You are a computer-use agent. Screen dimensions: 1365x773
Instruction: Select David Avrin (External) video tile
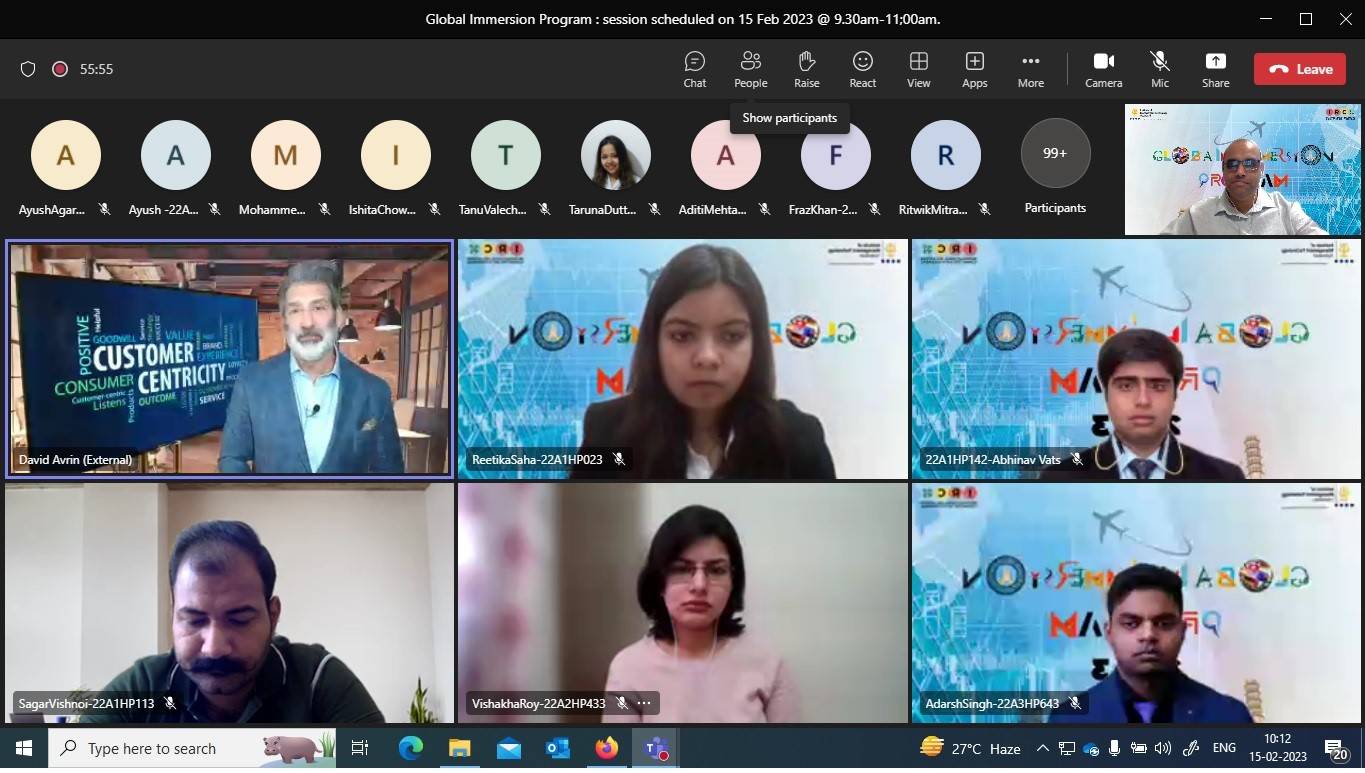click(x=230, y=359)
